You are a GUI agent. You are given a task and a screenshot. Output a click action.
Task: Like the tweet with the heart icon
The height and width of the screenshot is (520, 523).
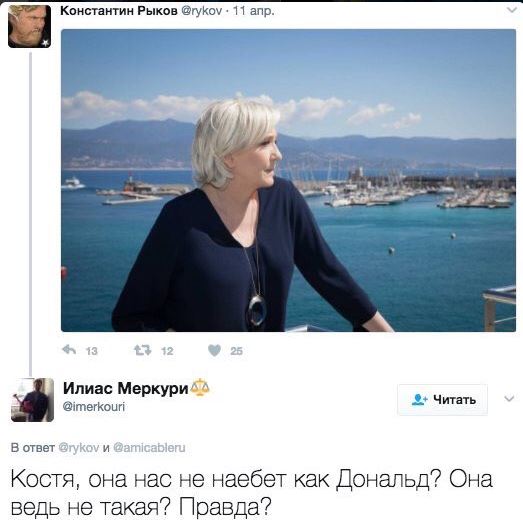point(214,350)
